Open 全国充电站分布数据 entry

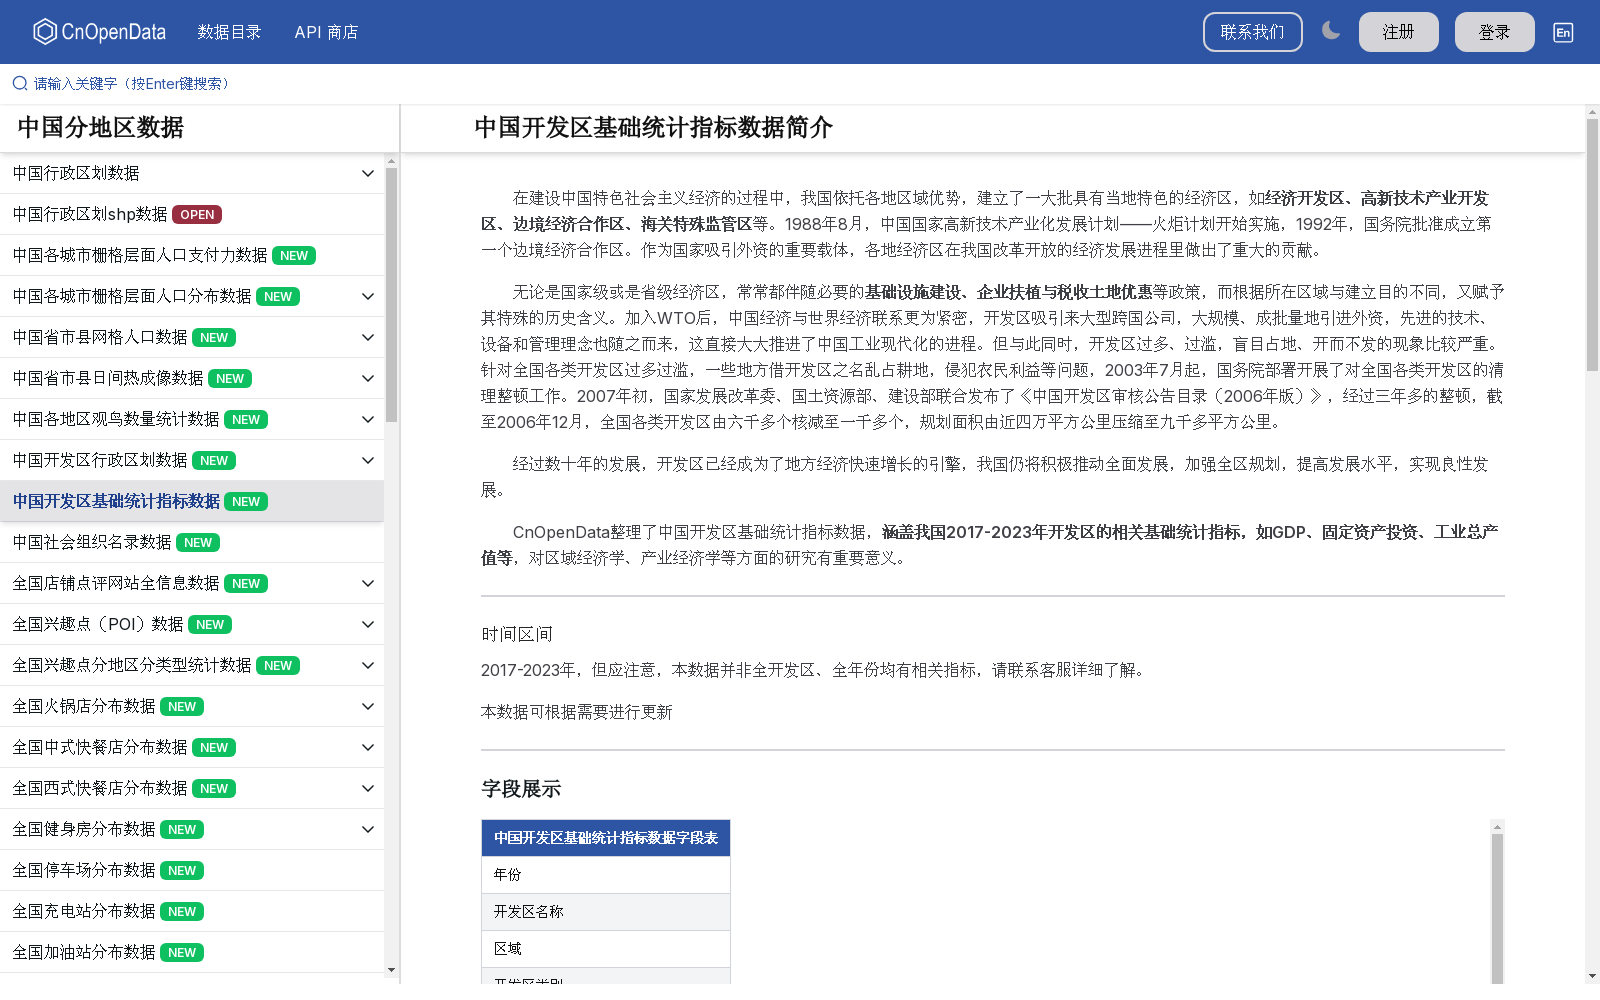coord(192,912)
